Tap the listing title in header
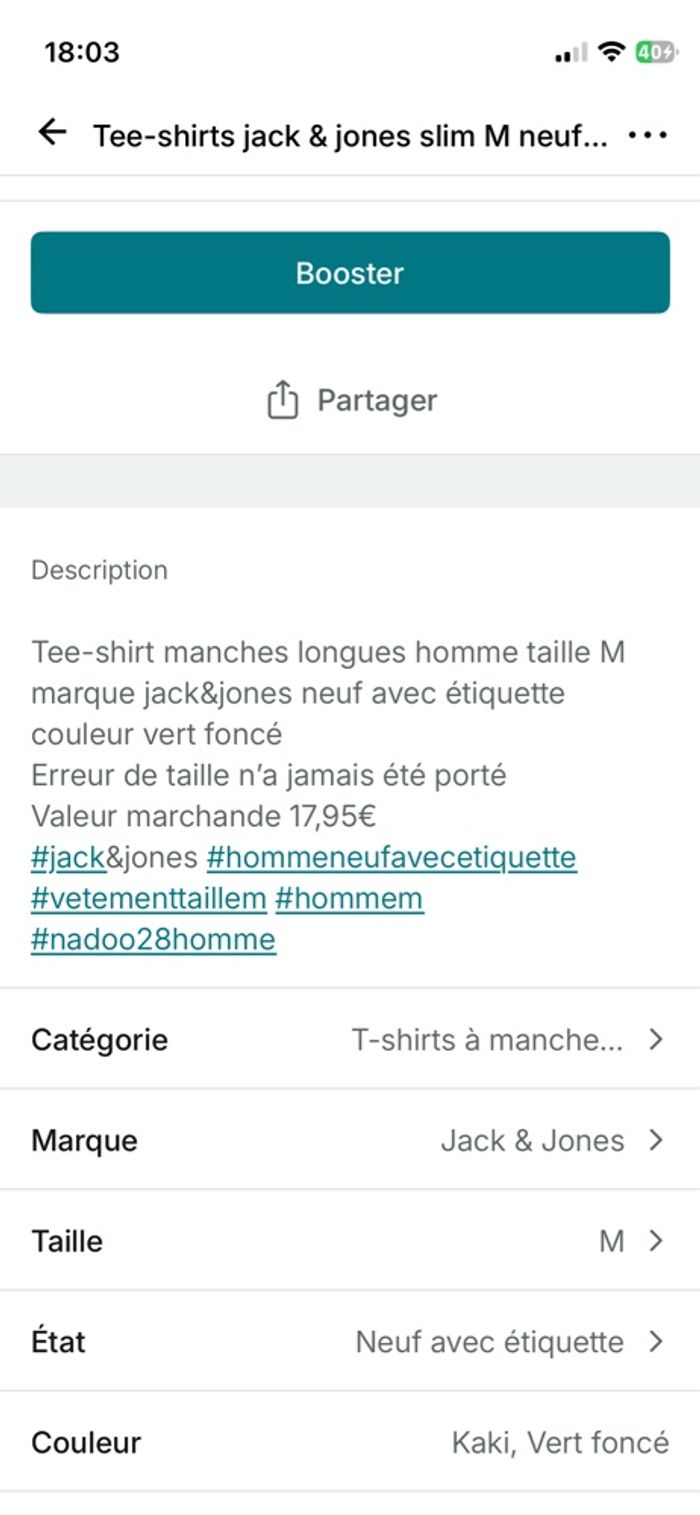Viewport: 700px width, 1515px height. tap(350, 135)
